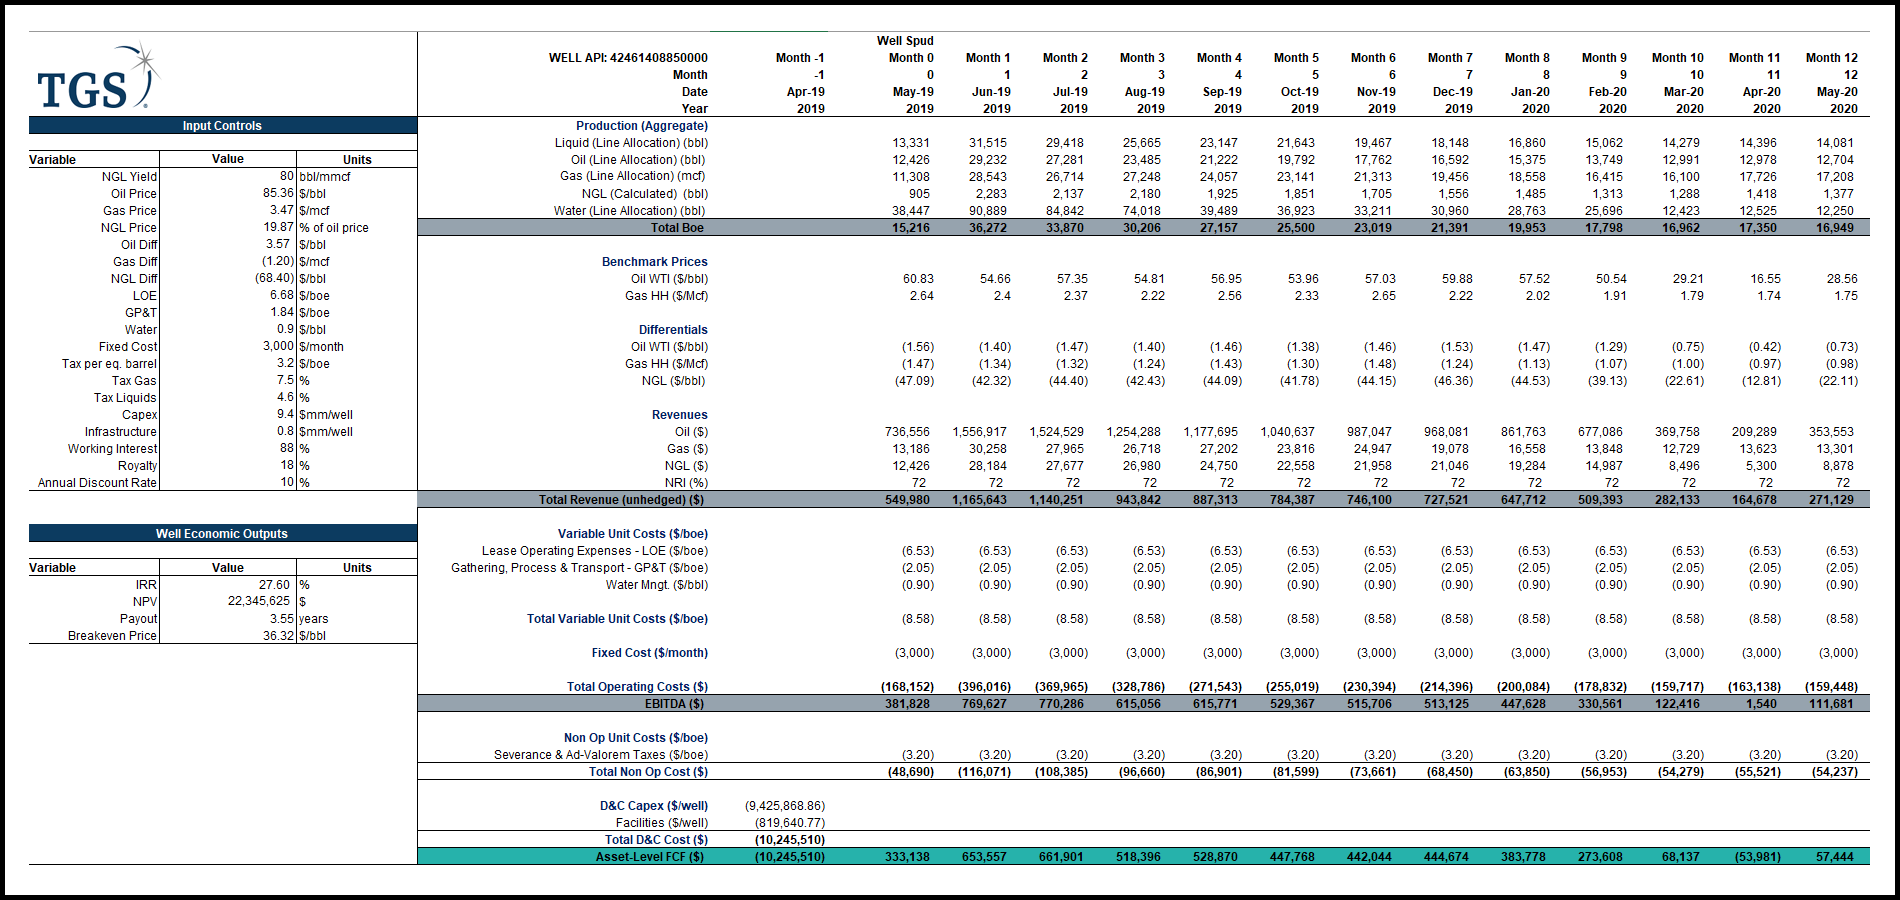Select the Working Interest value 88
The width and height of the screenshot is (1900, 900).
[287, 449]
